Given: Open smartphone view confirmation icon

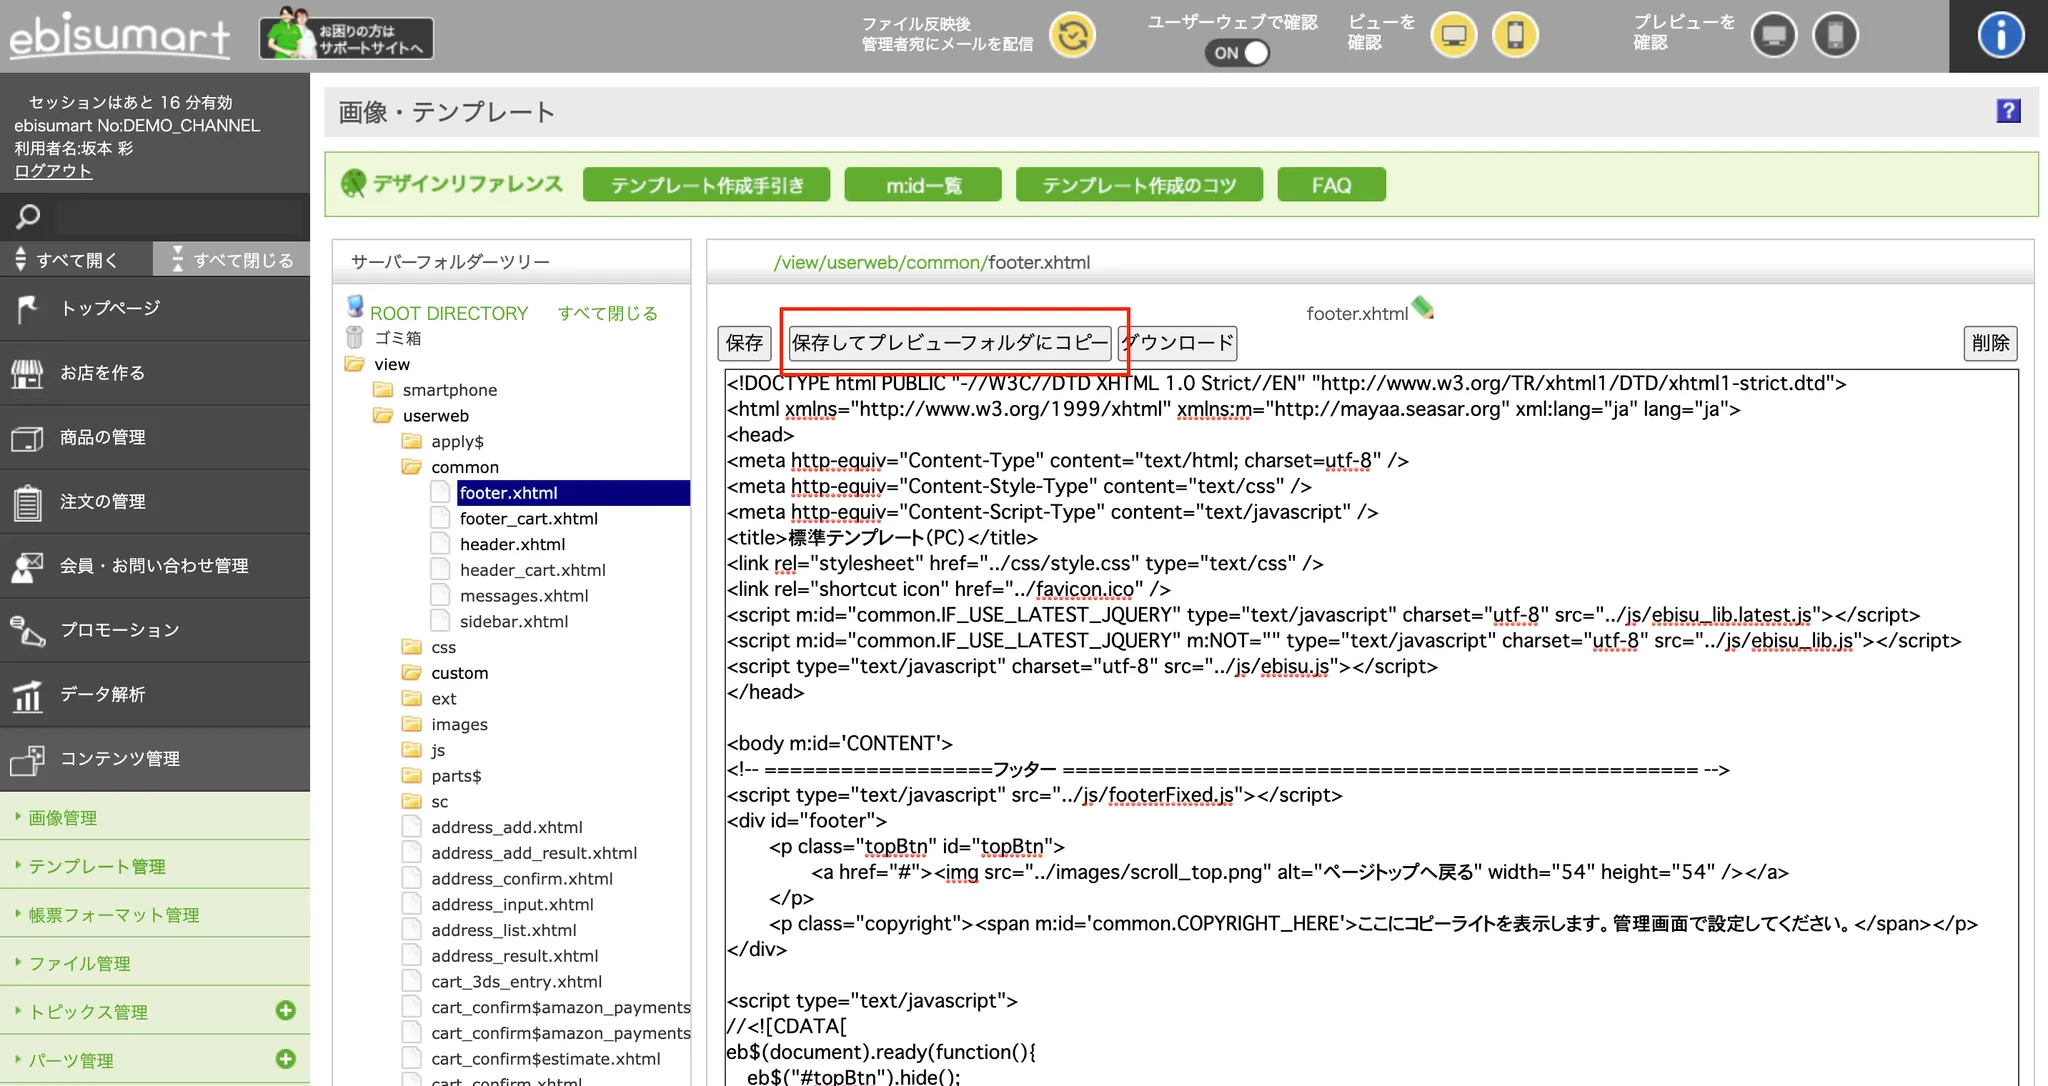Looking at the screenshot, I should 1515,36.
